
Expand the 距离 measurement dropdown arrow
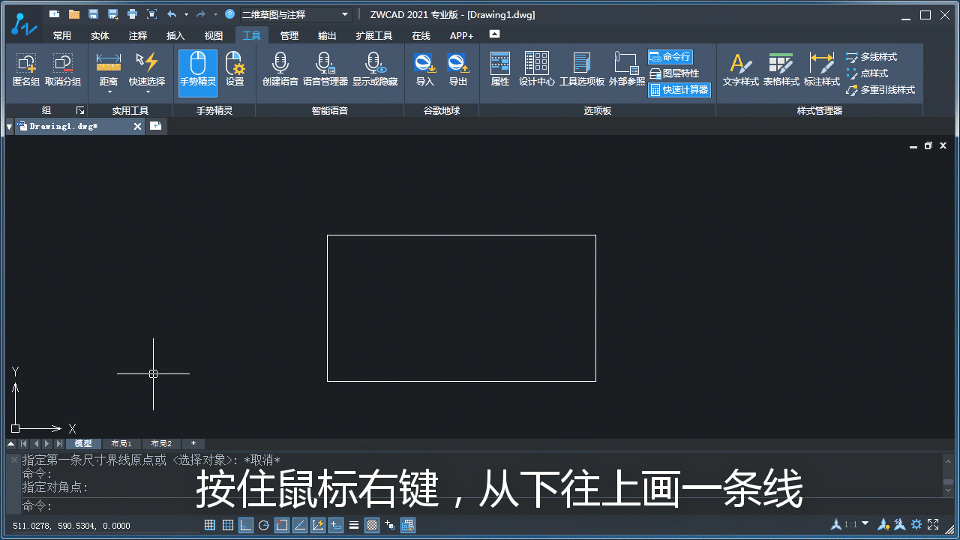click(x=108, y=93)
